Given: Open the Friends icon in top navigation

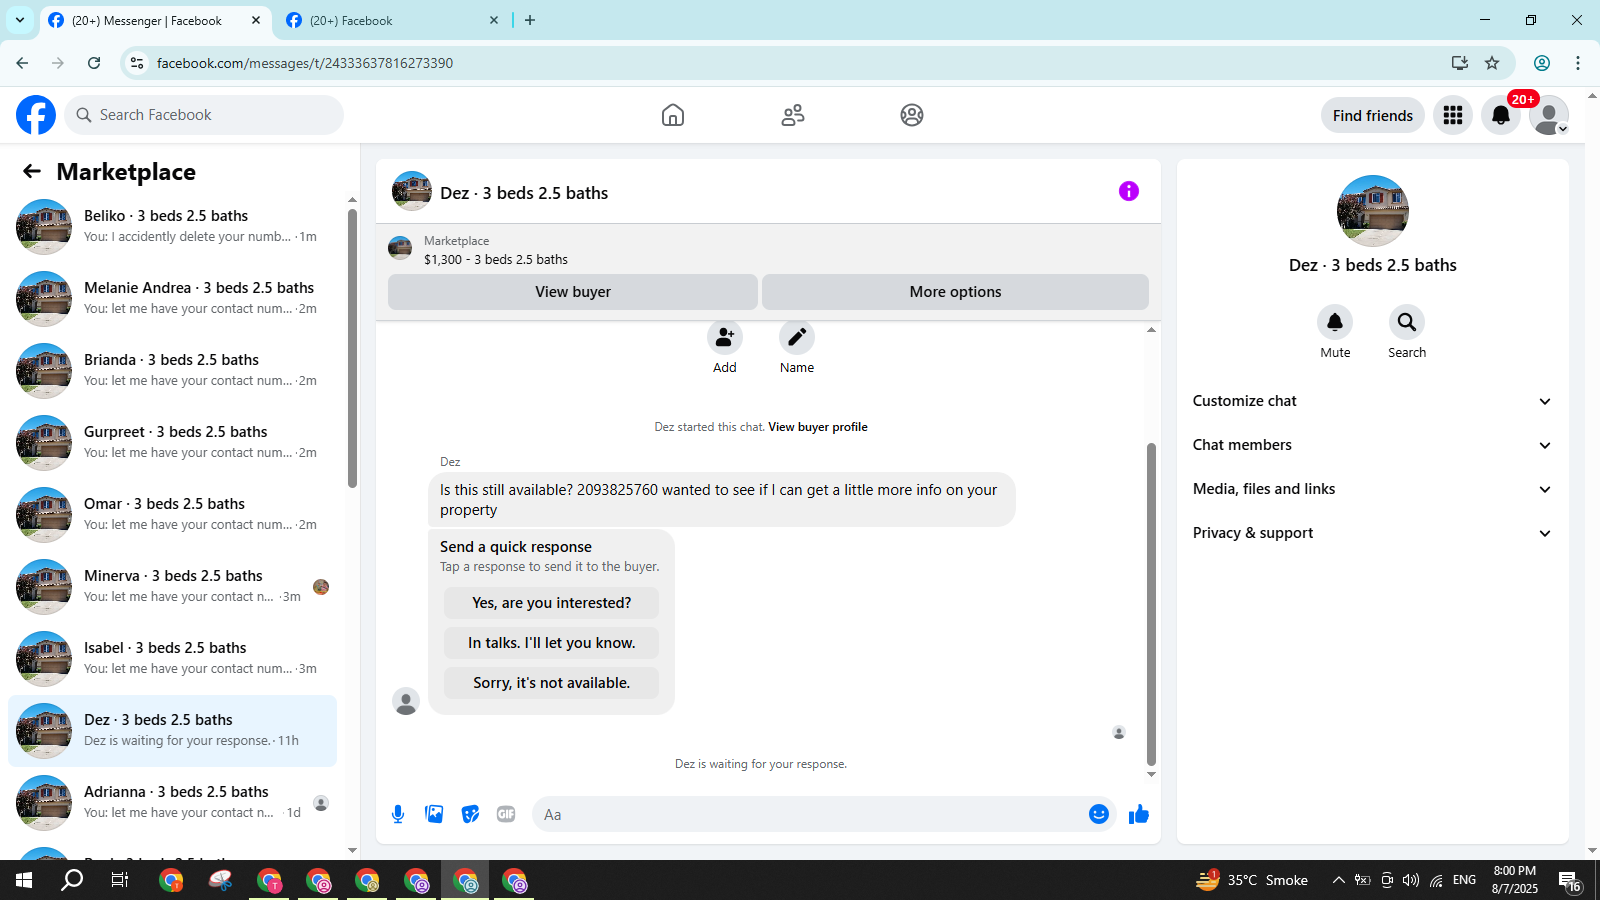Looking at the screenshot, I should [793, 115].
